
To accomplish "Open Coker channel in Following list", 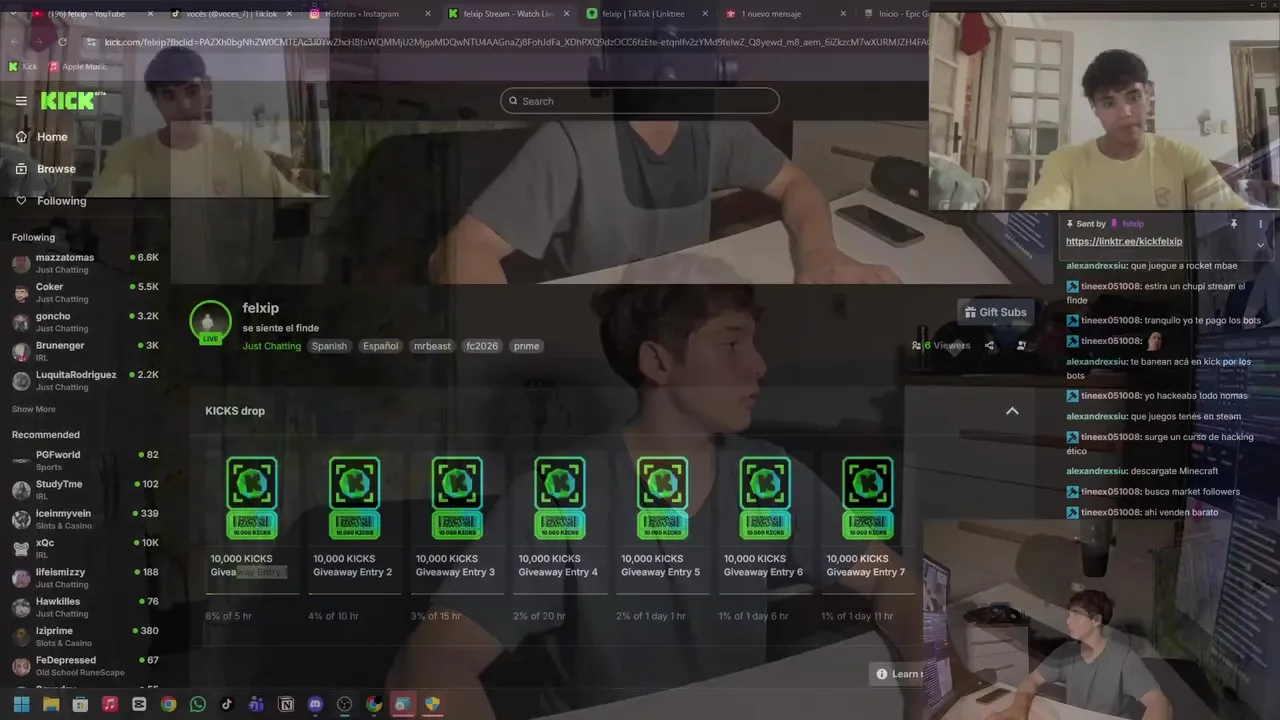I will pyautogui.click(x=85, y=293).
